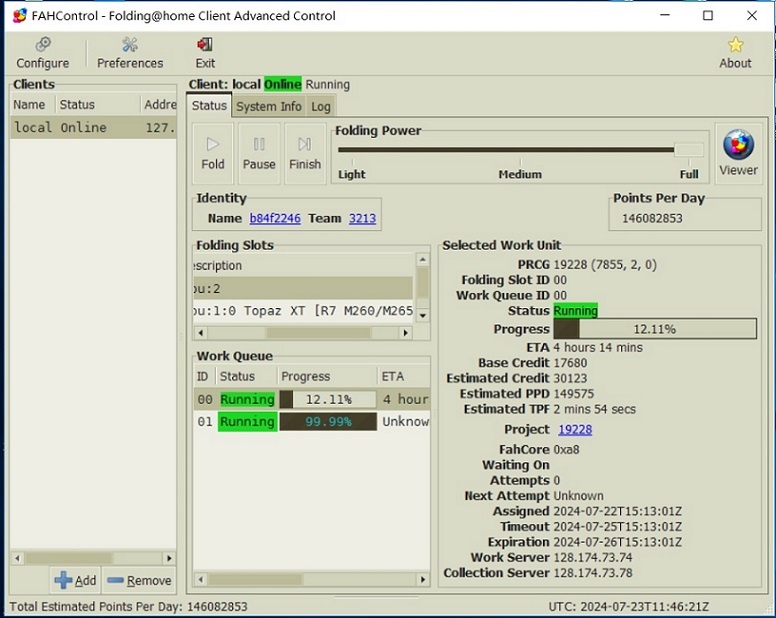Click the selected work unit Running status
This screenshot has width=776, height=618.
576,310
